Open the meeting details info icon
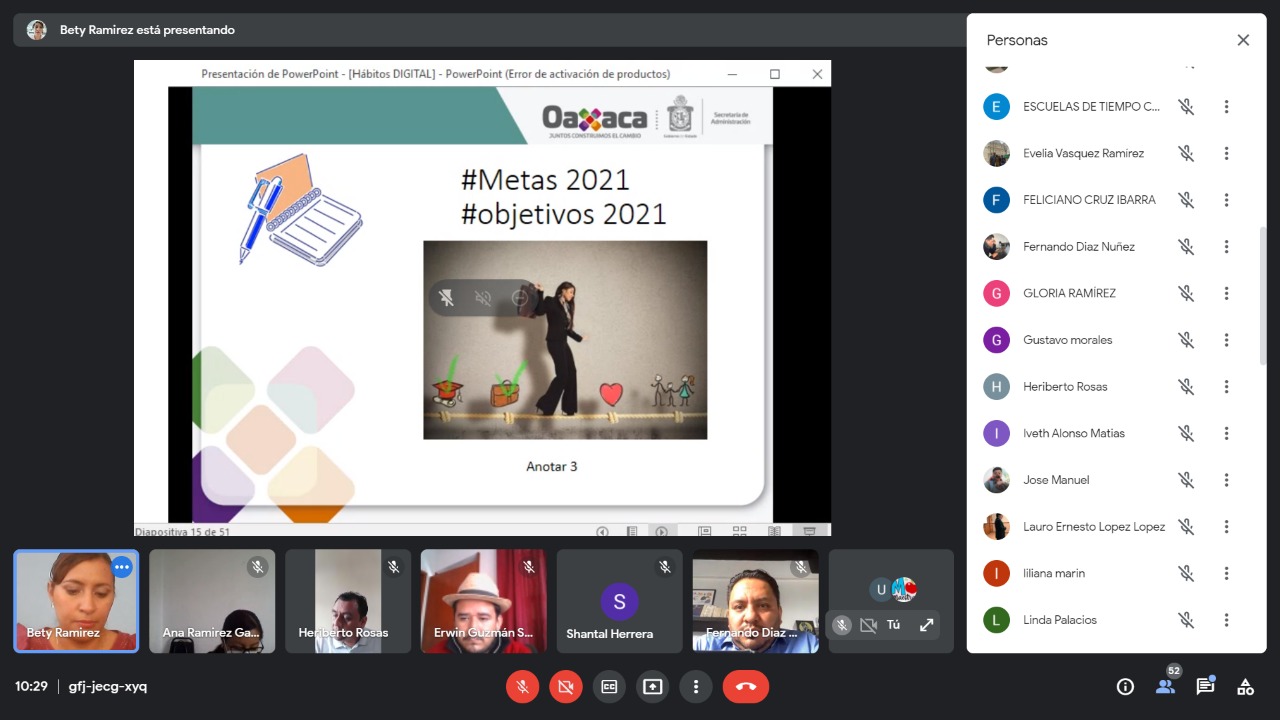The height and width of the screenshot is (720, 1280). tap(1125, 686)
